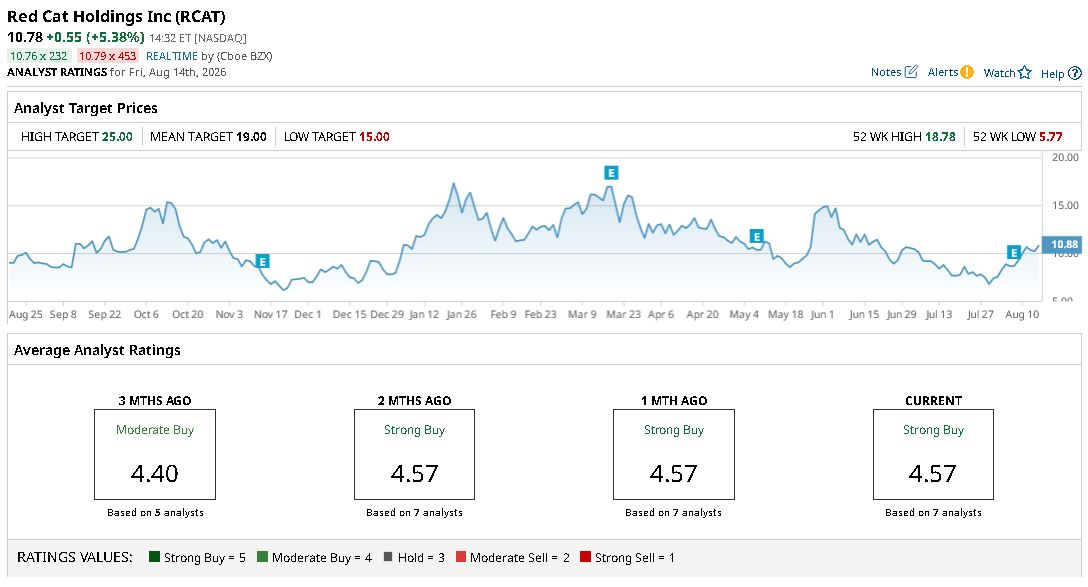Viewport: 1088px width, 587px height.
Task: Click the 52 WK HIGH 18.78 value
Action: click(x=940, y=137)
